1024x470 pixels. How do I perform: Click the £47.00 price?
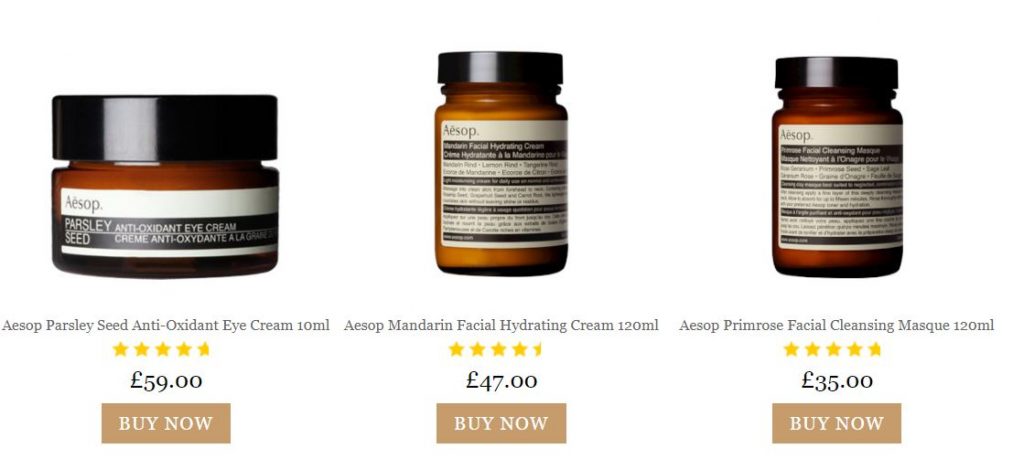502,381
